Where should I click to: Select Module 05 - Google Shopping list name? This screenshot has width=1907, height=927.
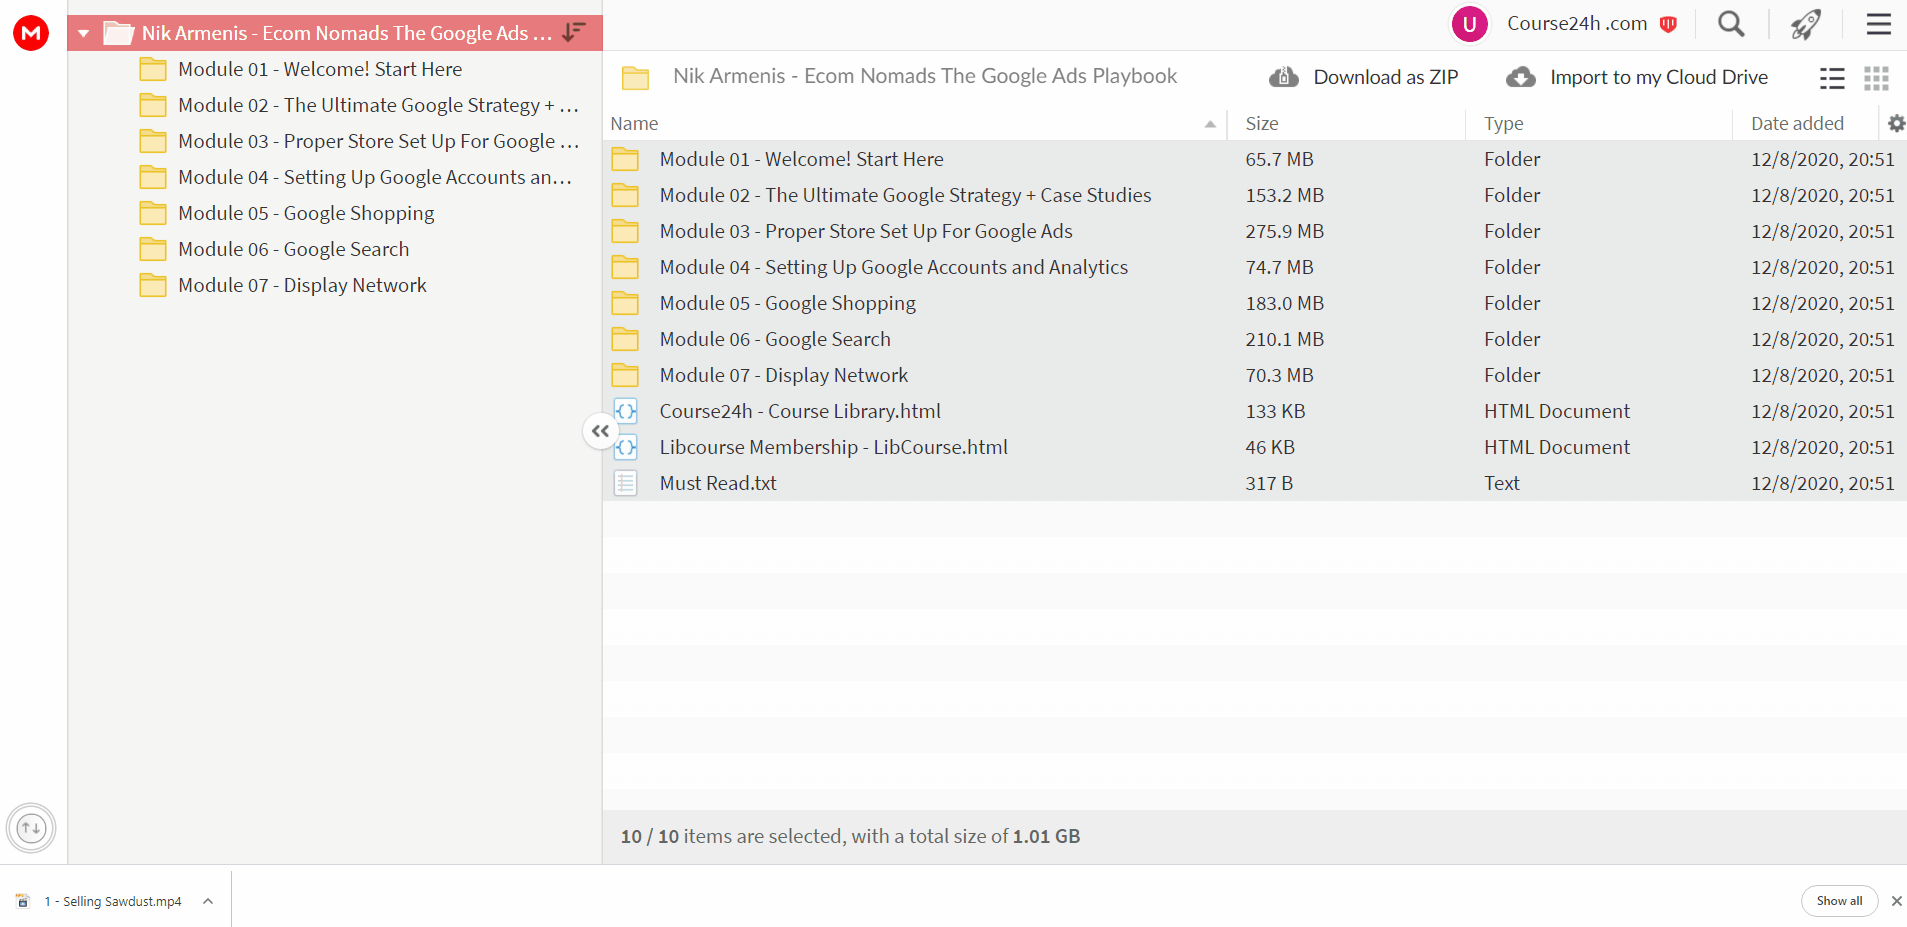(x=787, y=303)
